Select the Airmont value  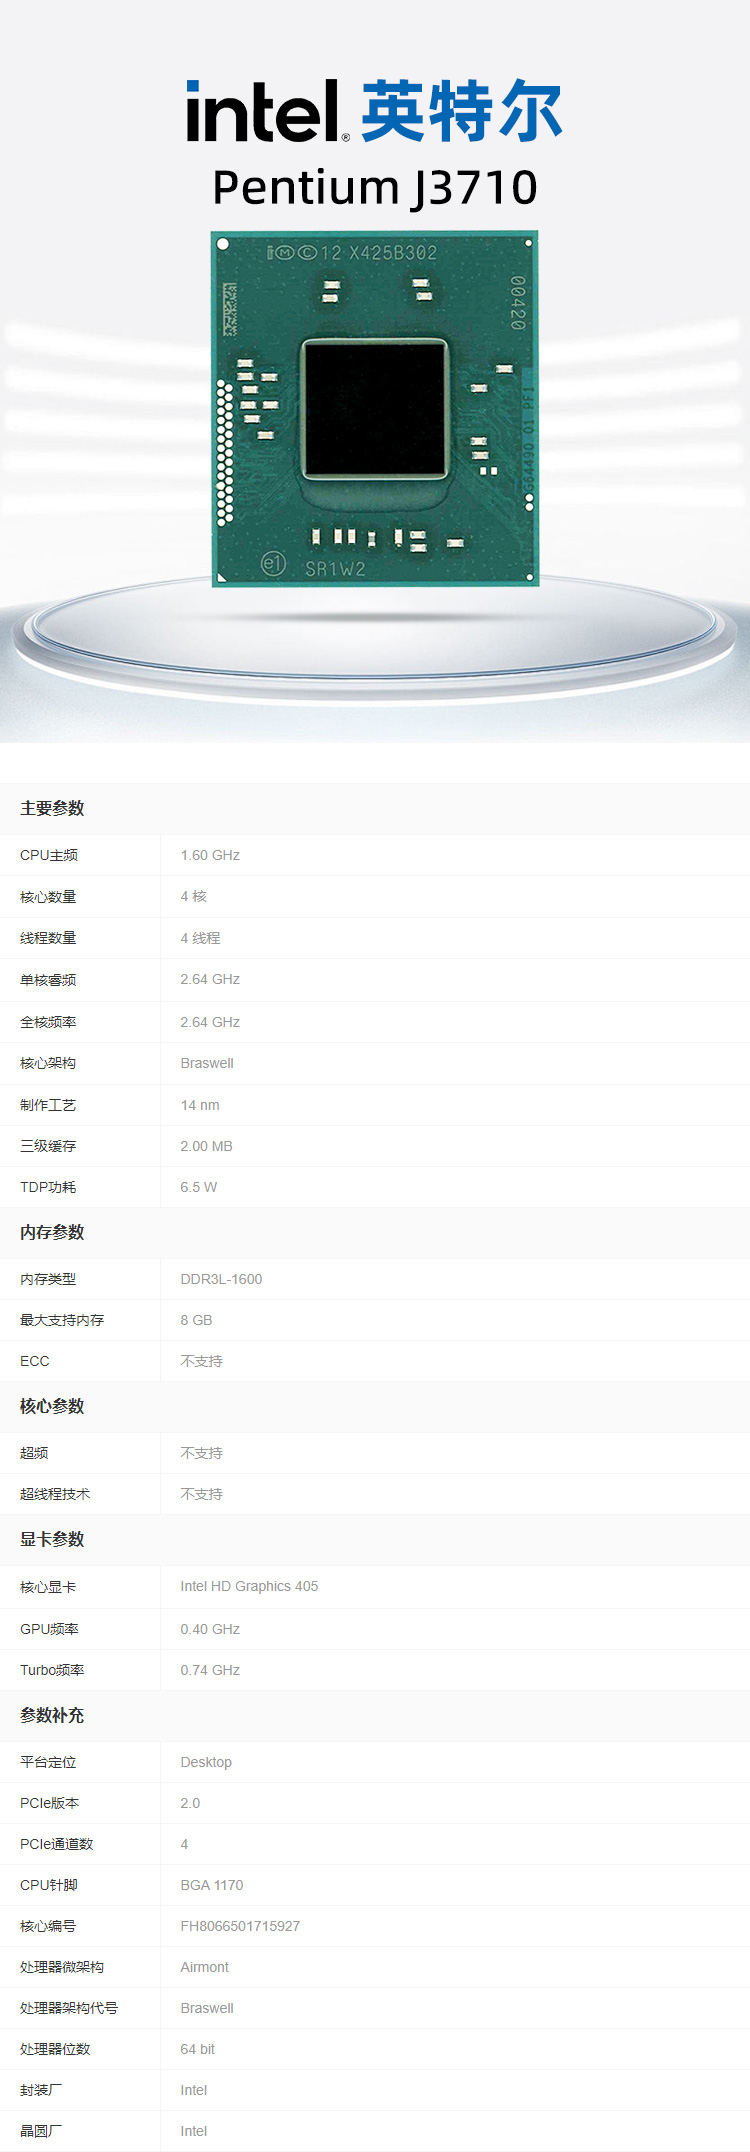coord(205,1967)
